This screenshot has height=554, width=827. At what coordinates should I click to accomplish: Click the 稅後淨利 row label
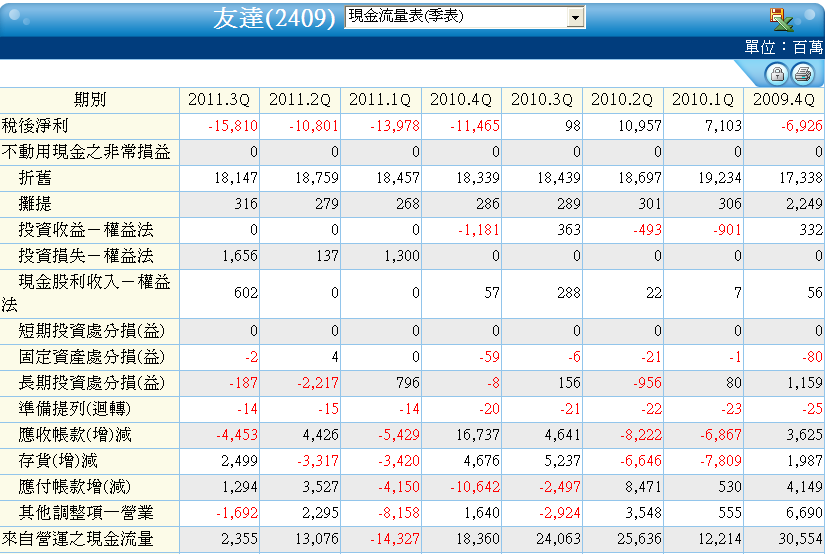(x=35, y=126)
